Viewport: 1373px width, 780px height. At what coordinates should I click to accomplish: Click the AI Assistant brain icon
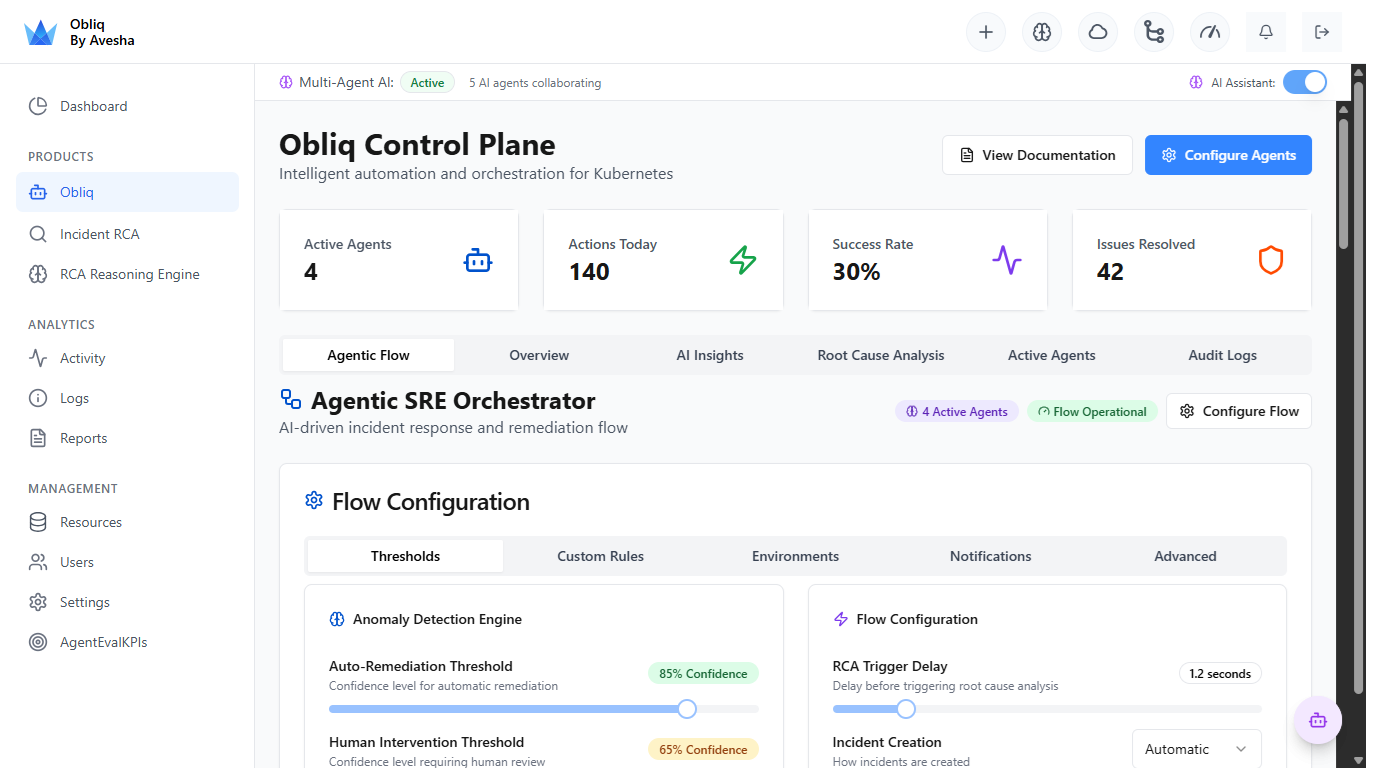(x=1196, y=82)
